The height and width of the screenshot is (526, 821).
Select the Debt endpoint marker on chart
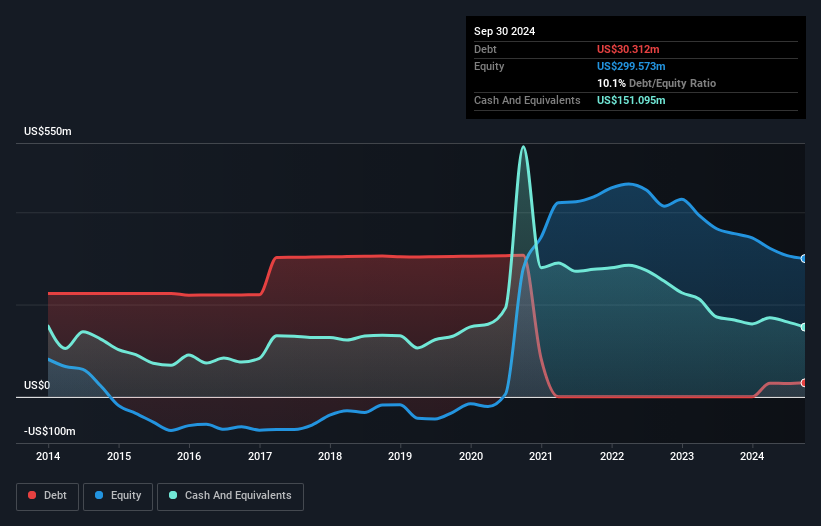pyautogui.click(x=804, y=383)
